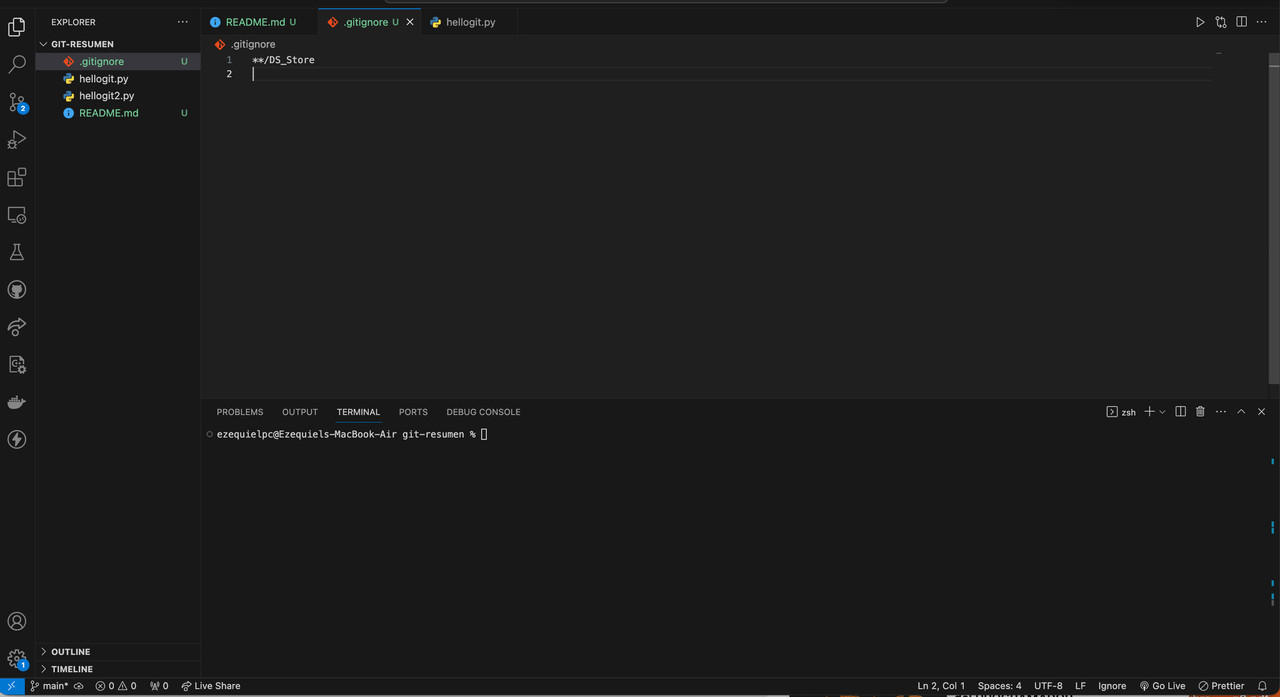Kill the terminal with trash icon
1280x697 pixels.
[1200, 412]
